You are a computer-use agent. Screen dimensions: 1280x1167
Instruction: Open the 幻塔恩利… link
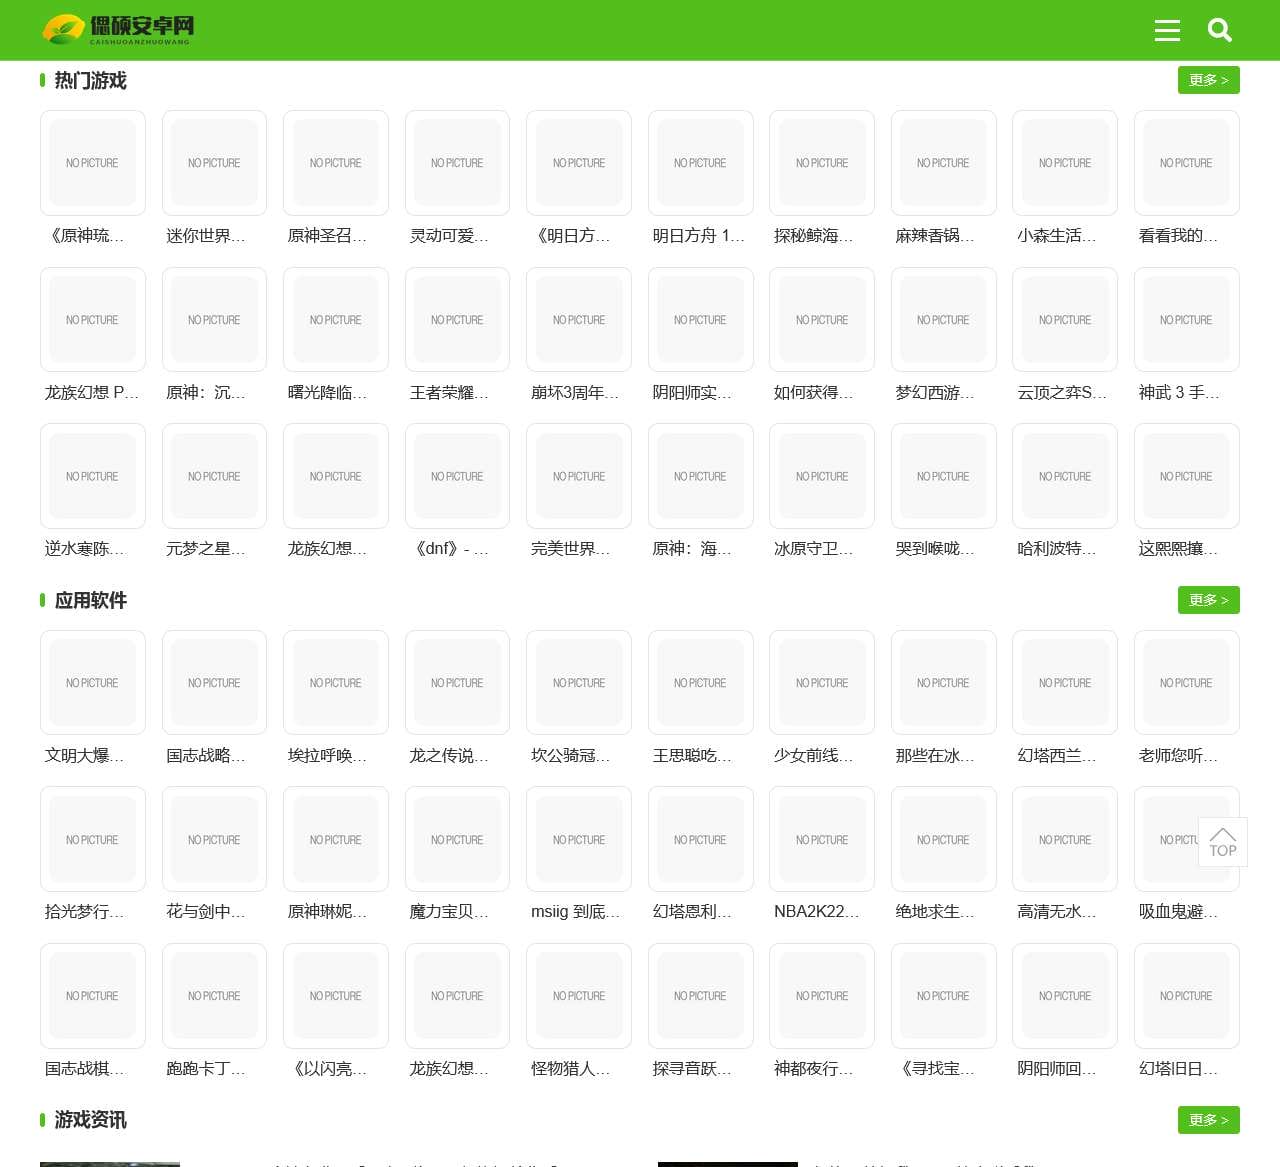[x=692, y=912]
